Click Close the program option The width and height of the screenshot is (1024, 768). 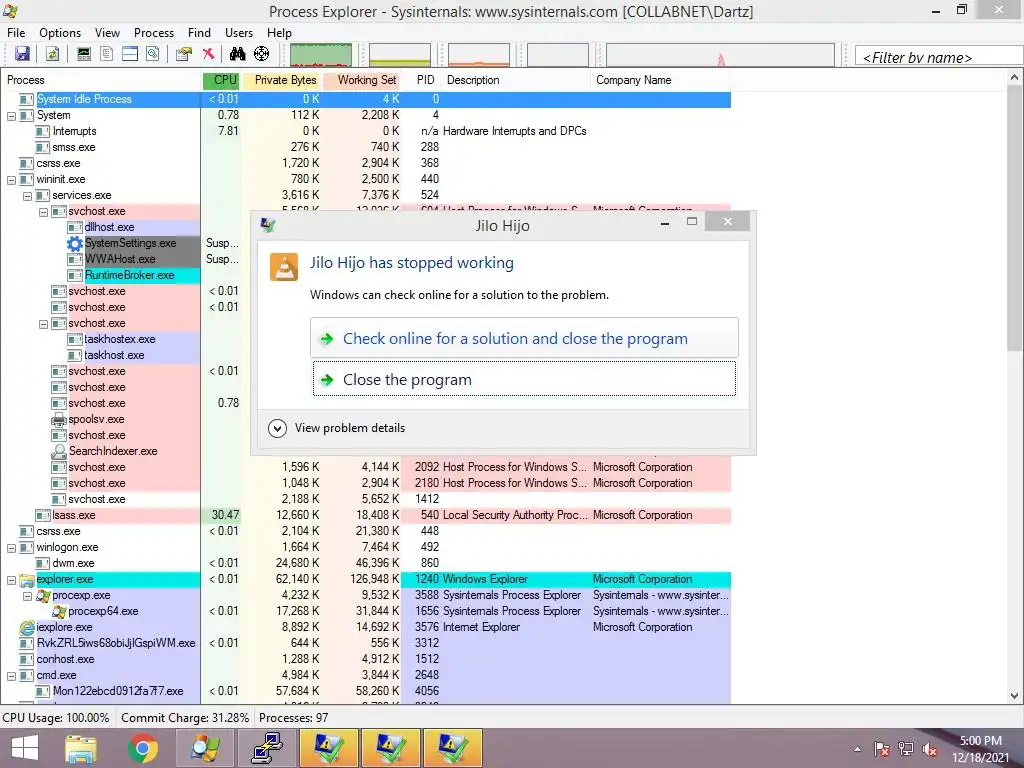click(x=524, y=379)
